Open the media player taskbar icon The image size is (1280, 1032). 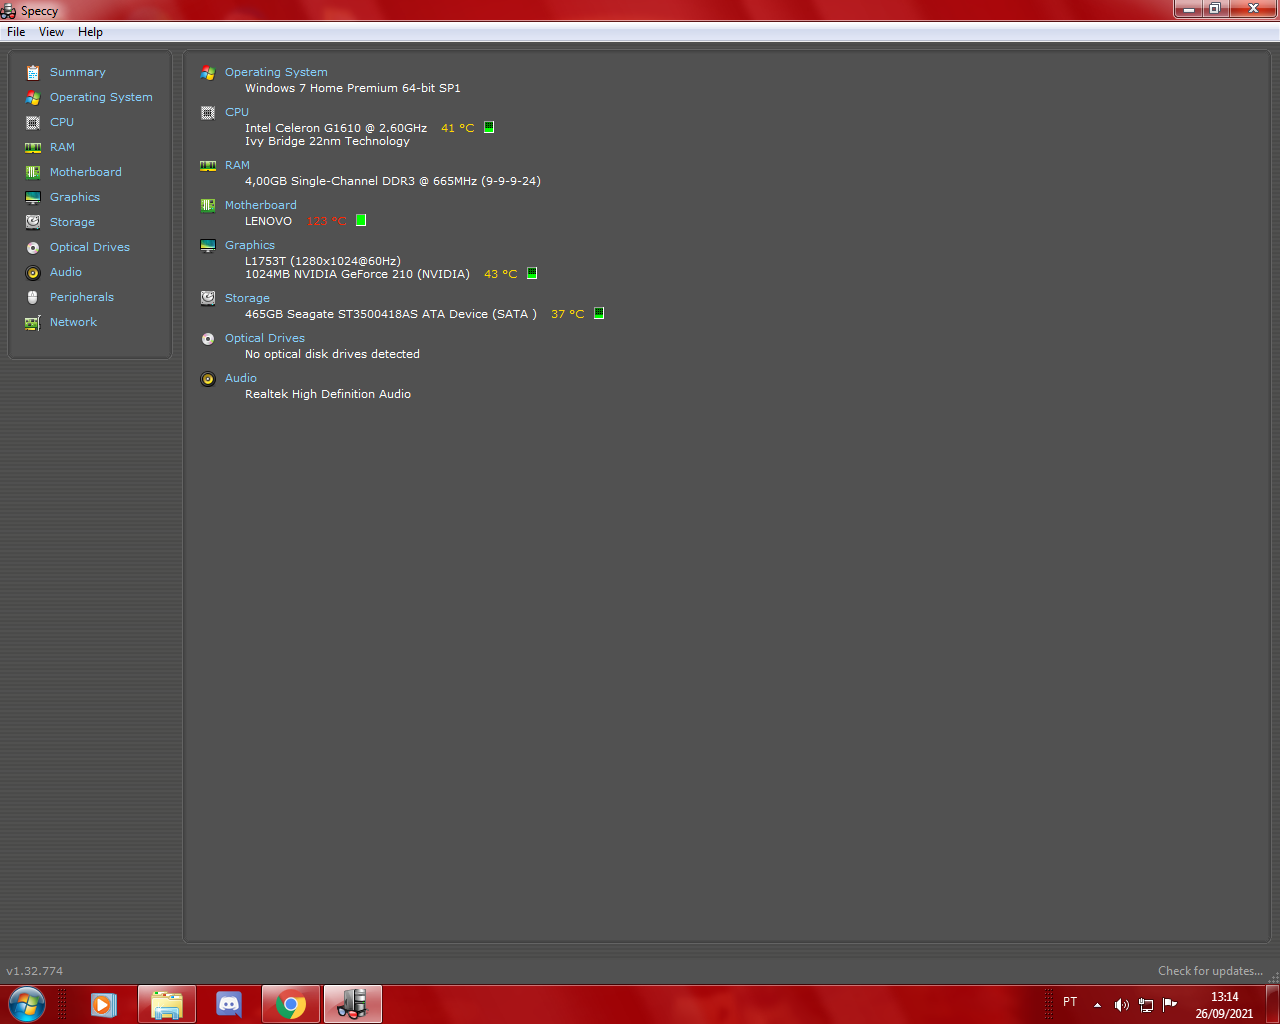(104, 1004)
